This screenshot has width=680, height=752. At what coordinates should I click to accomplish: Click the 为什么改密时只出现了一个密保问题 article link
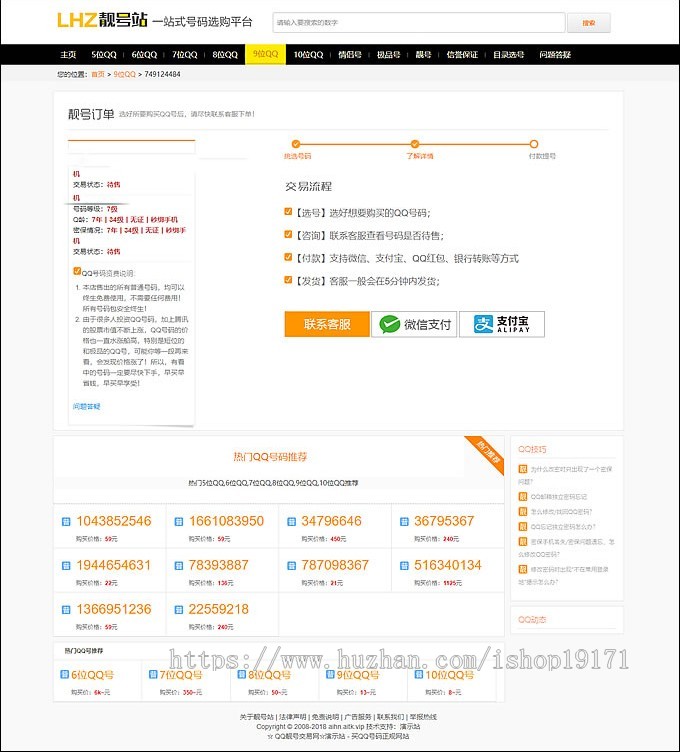[x=565, y=475]
